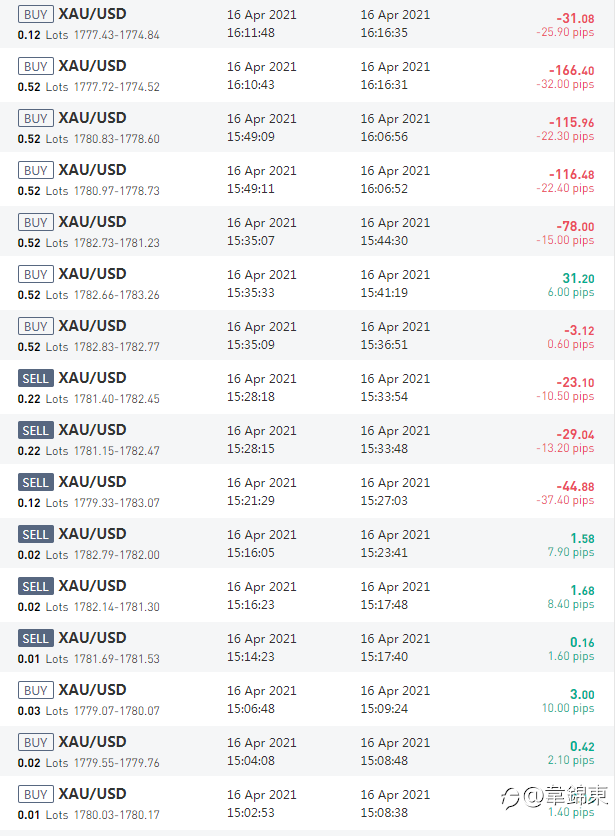
Task: Click the SELL badge on trade opened 15:14:23
Action: pyautogui.click(x=36, y=638)
